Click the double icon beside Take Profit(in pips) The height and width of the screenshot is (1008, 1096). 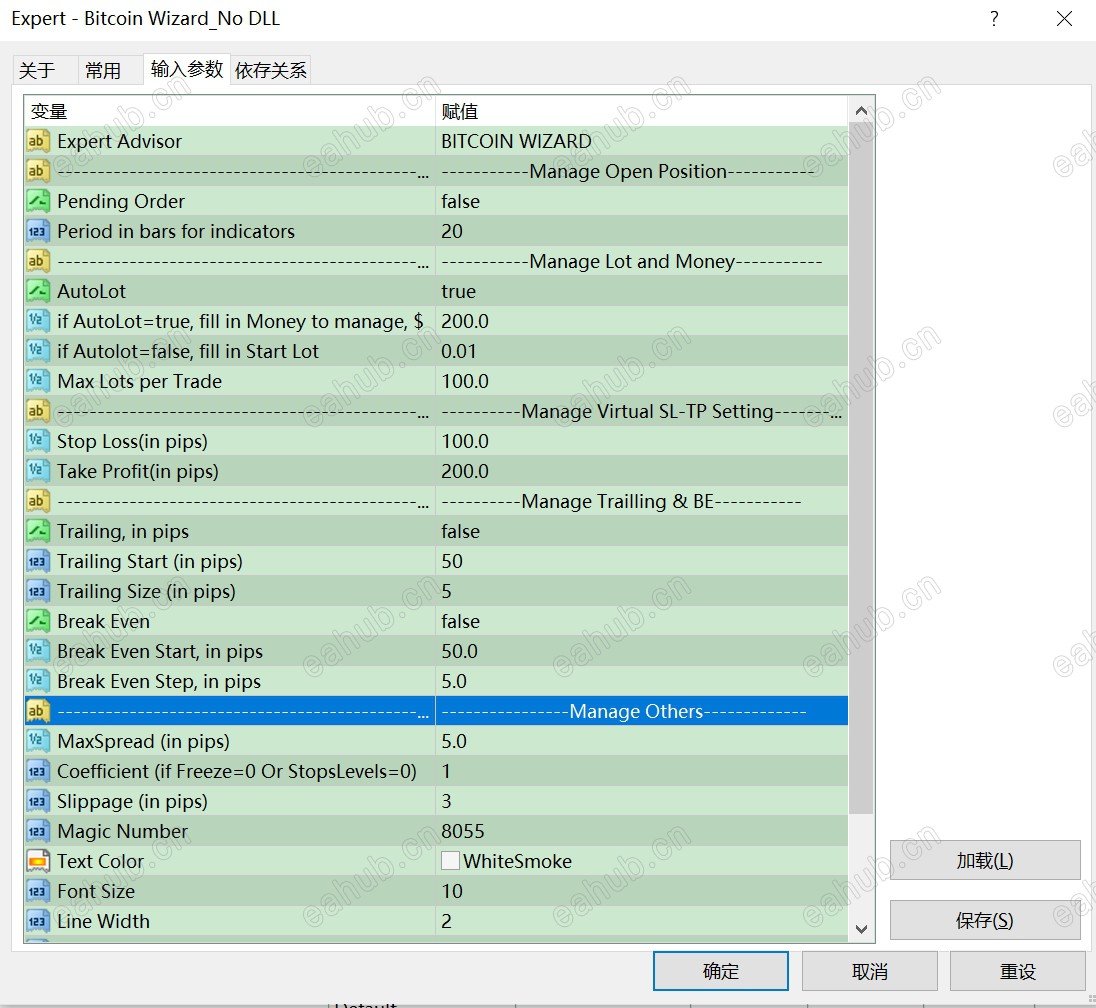coord(38,472)
